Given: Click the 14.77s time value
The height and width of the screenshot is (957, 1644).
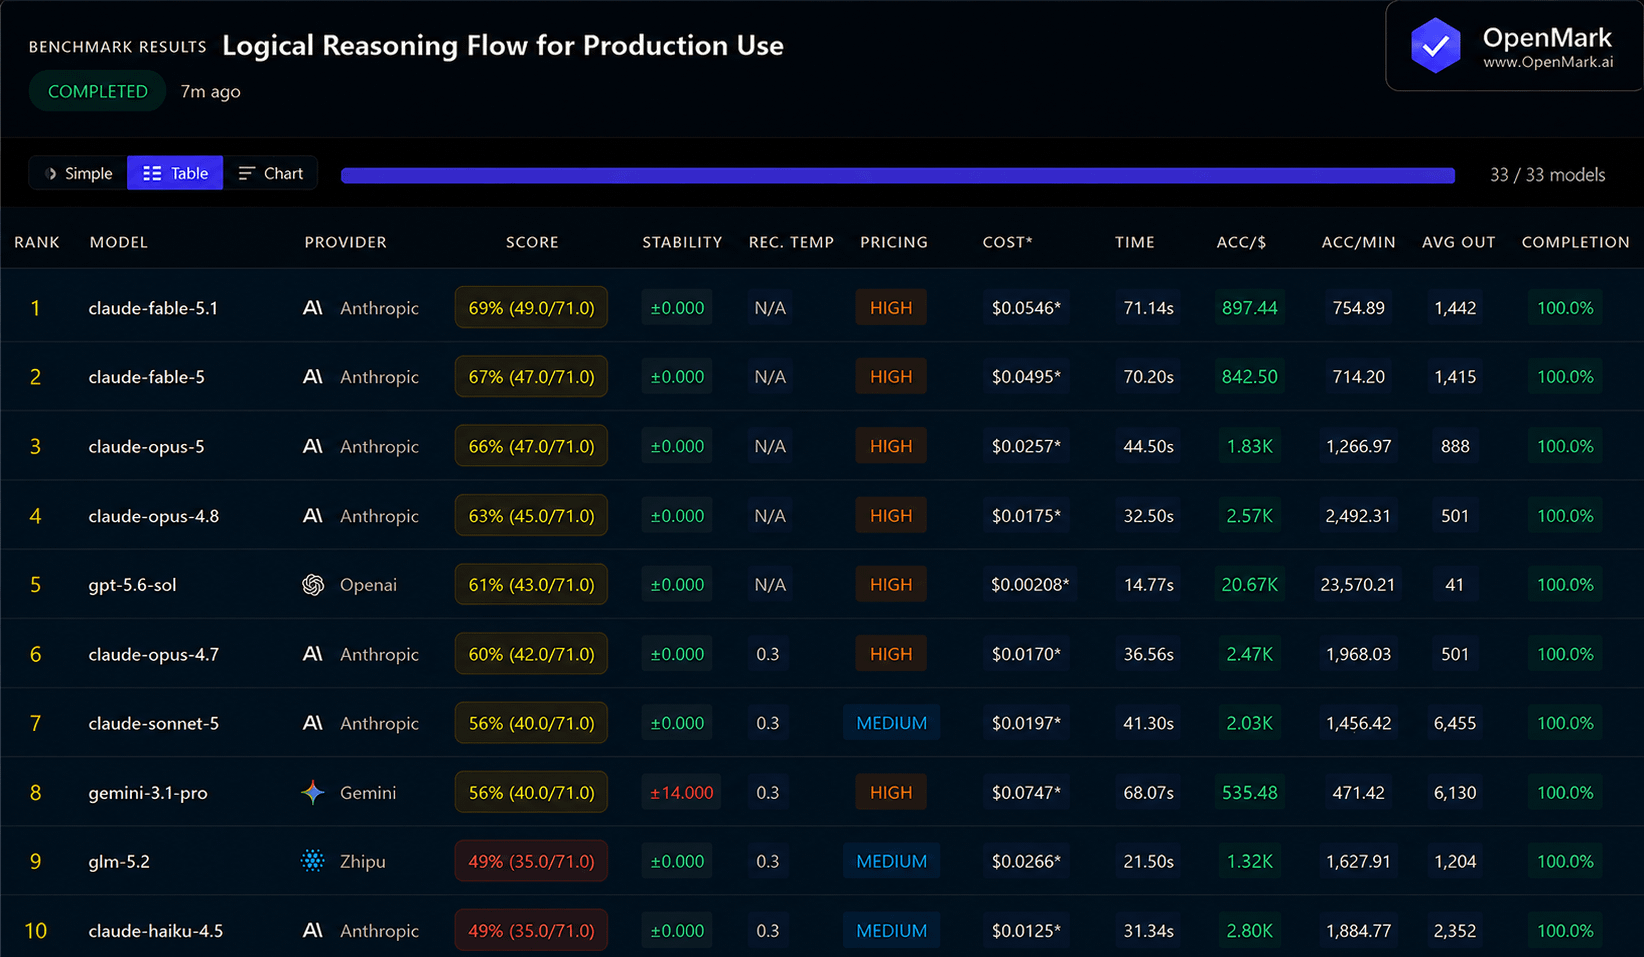Looking at the screenshot, I should [1148, 585].
